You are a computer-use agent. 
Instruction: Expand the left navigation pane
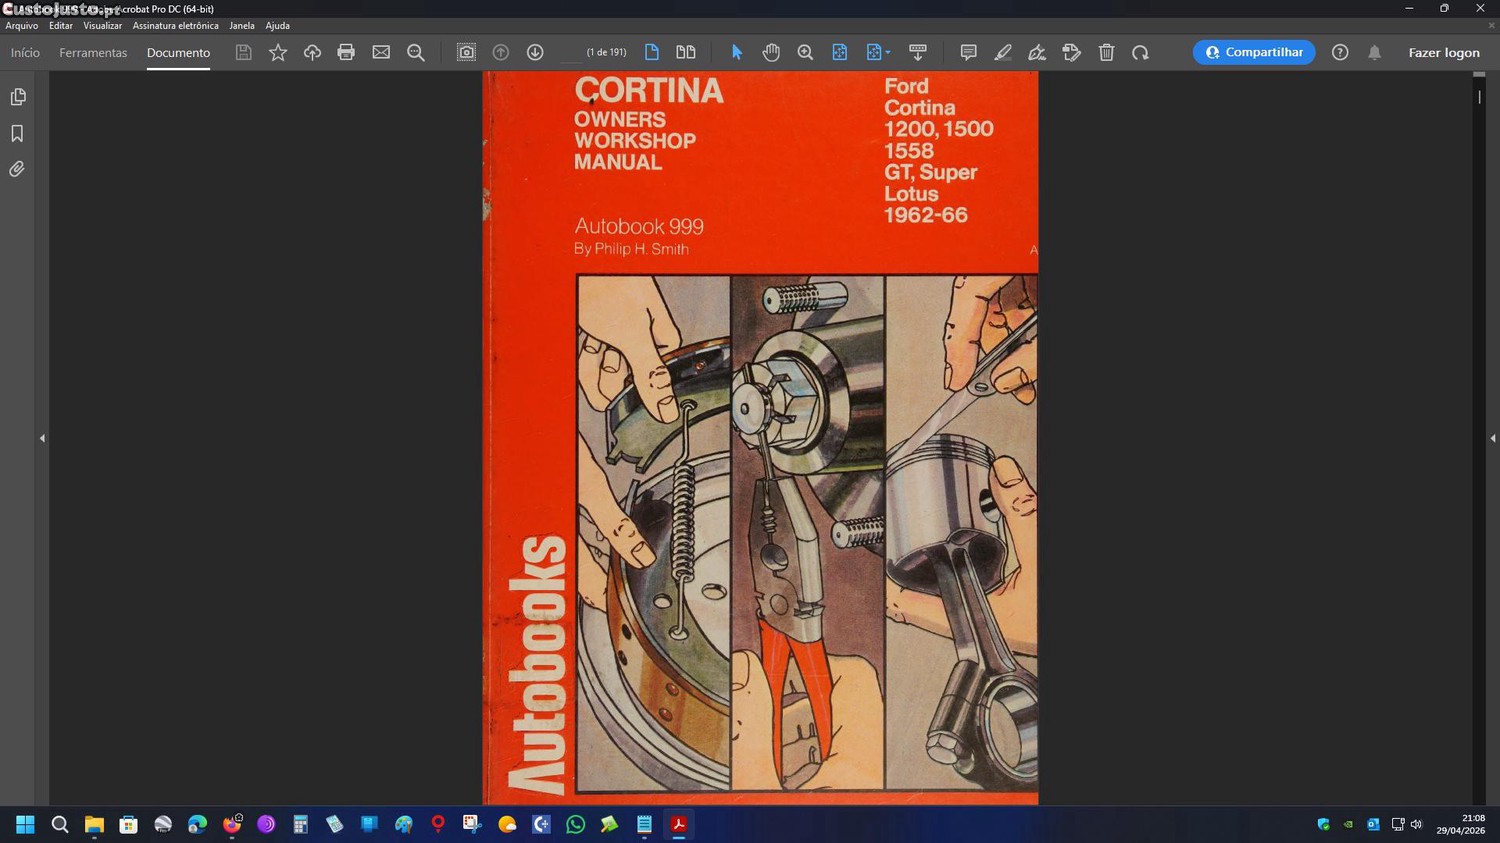pos(42,438)
